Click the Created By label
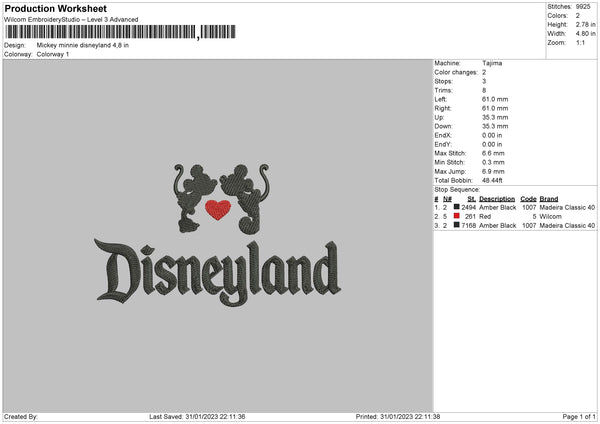The width and height of the screenshot is (600, 424). (x=21, y=417)
